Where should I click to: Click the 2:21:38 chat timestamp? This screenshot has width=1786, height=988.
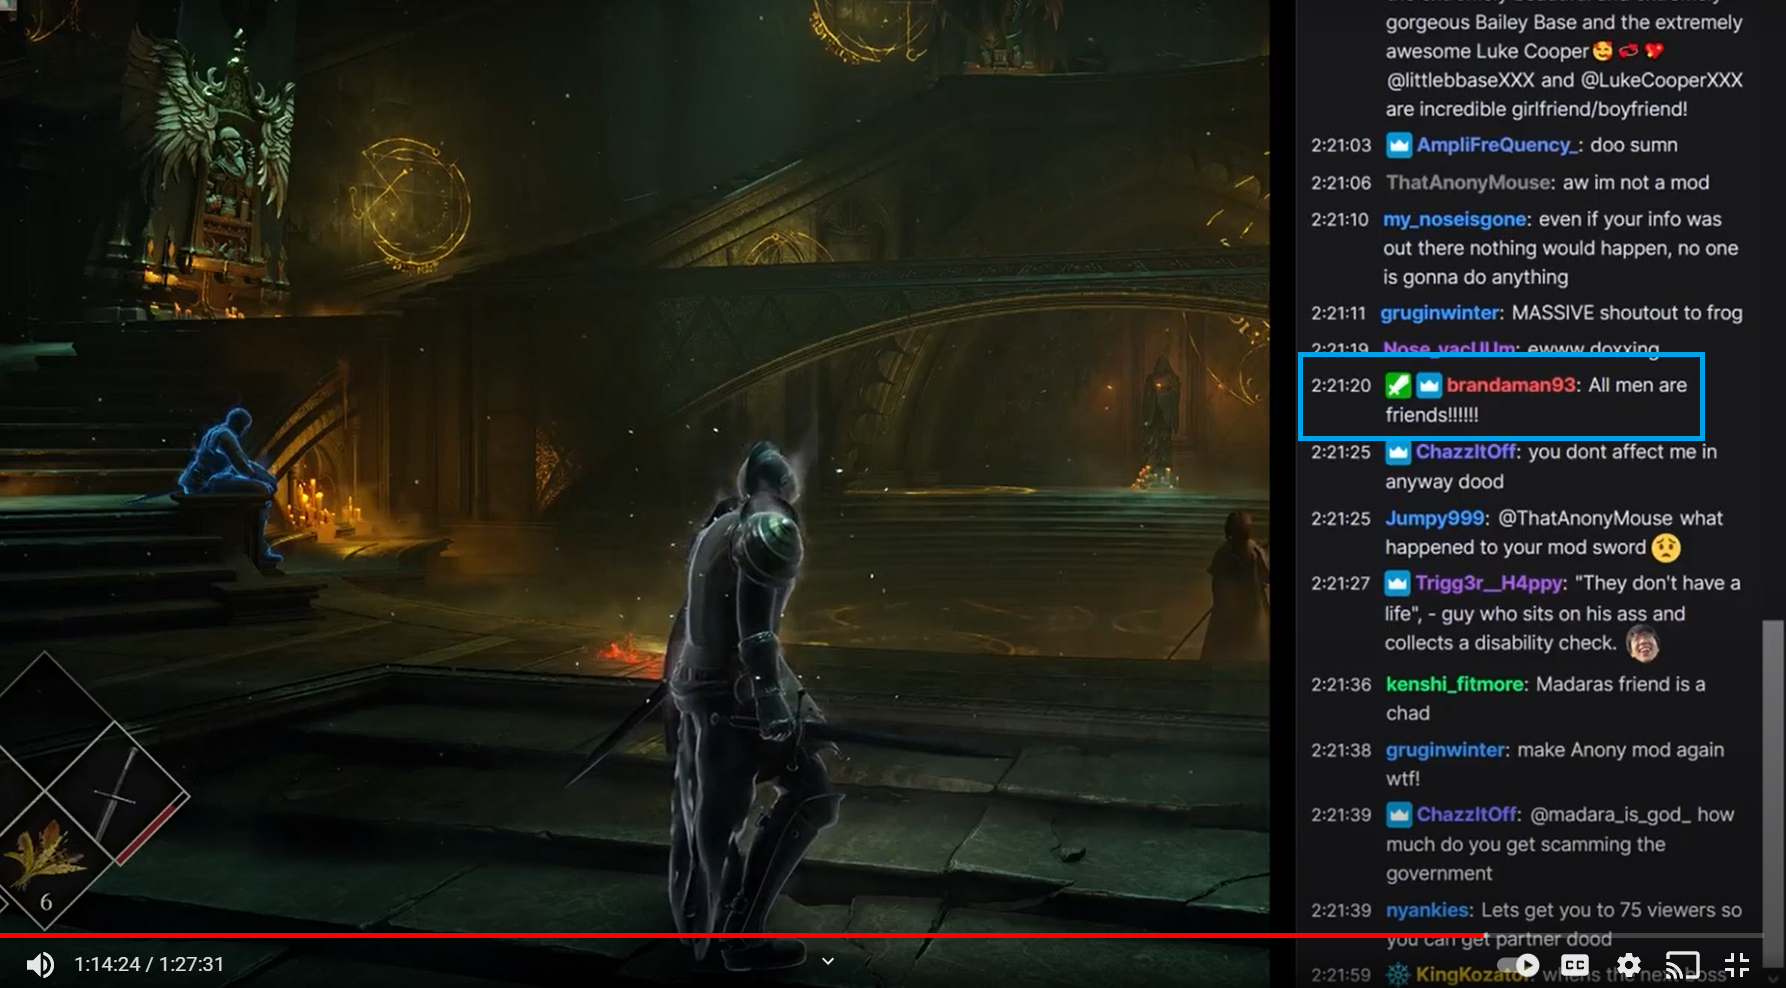tap(1341, 750)
